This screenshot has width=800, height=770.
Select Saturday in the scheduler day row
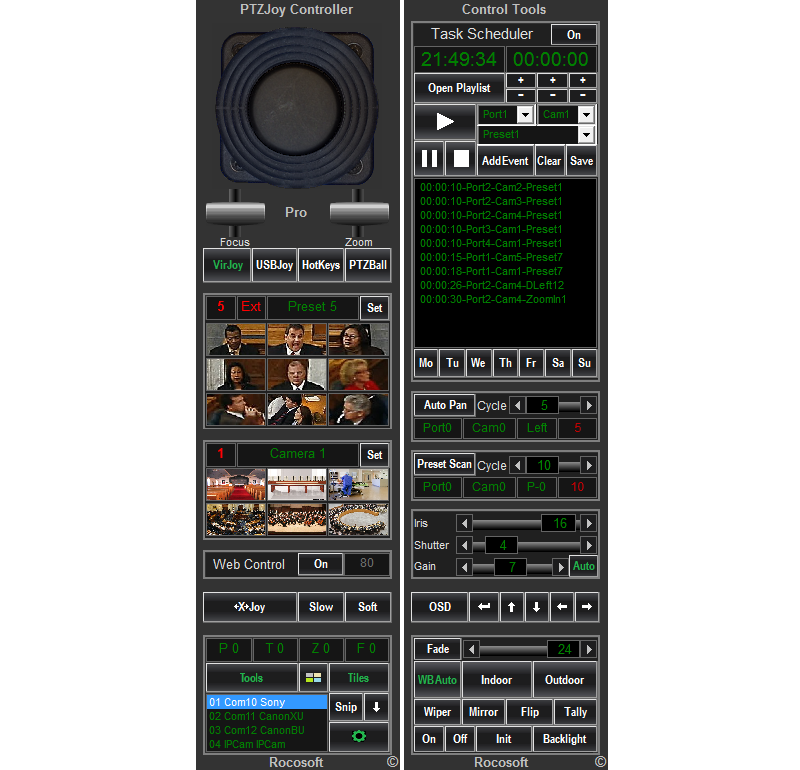(558, 362)
